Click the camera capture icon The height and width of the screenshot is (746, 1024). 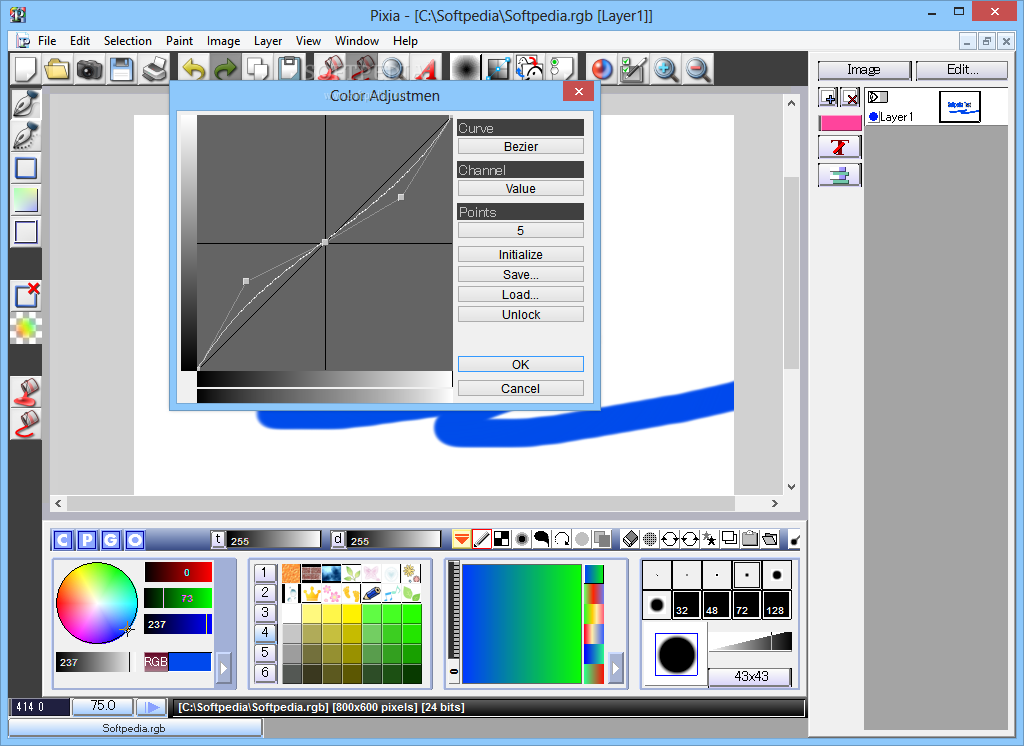click(89, 69)
